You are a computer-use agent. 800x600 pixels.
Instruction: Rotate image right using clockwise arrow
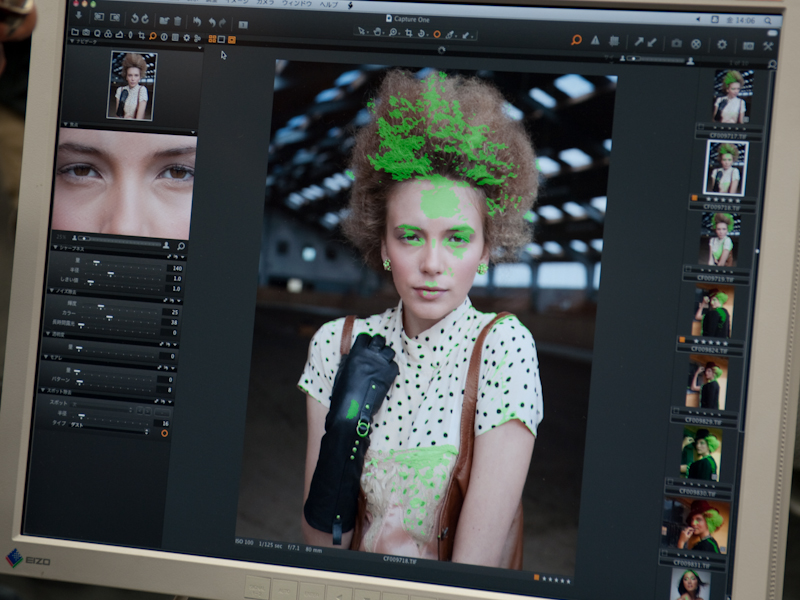pyautogui.click(x=145, y=19)
